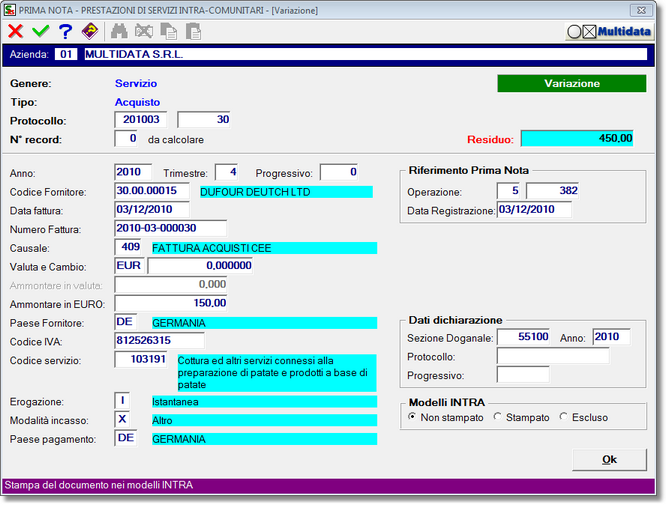Click the GERMANIA text beside Paese Fornitore
The width and height of the screenshot is (666, 505).
[x=265, y=323]
